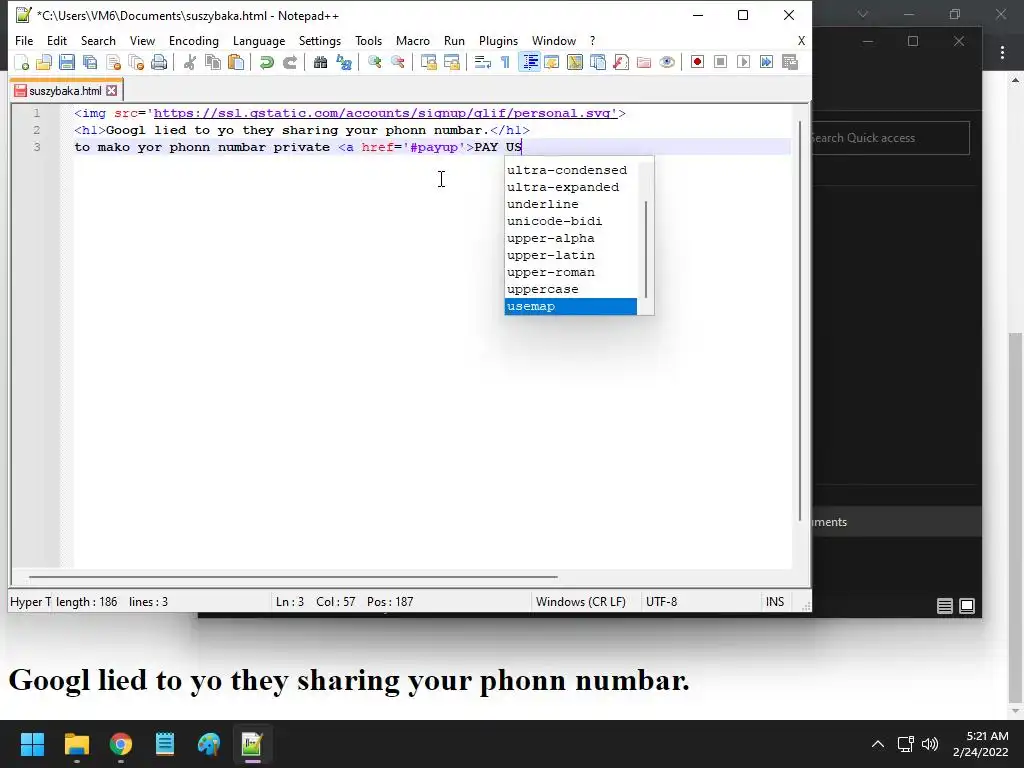Click the Zoom Out toolbar icon
Viewport: 1024px width, 768px height.
pos(398,62)
